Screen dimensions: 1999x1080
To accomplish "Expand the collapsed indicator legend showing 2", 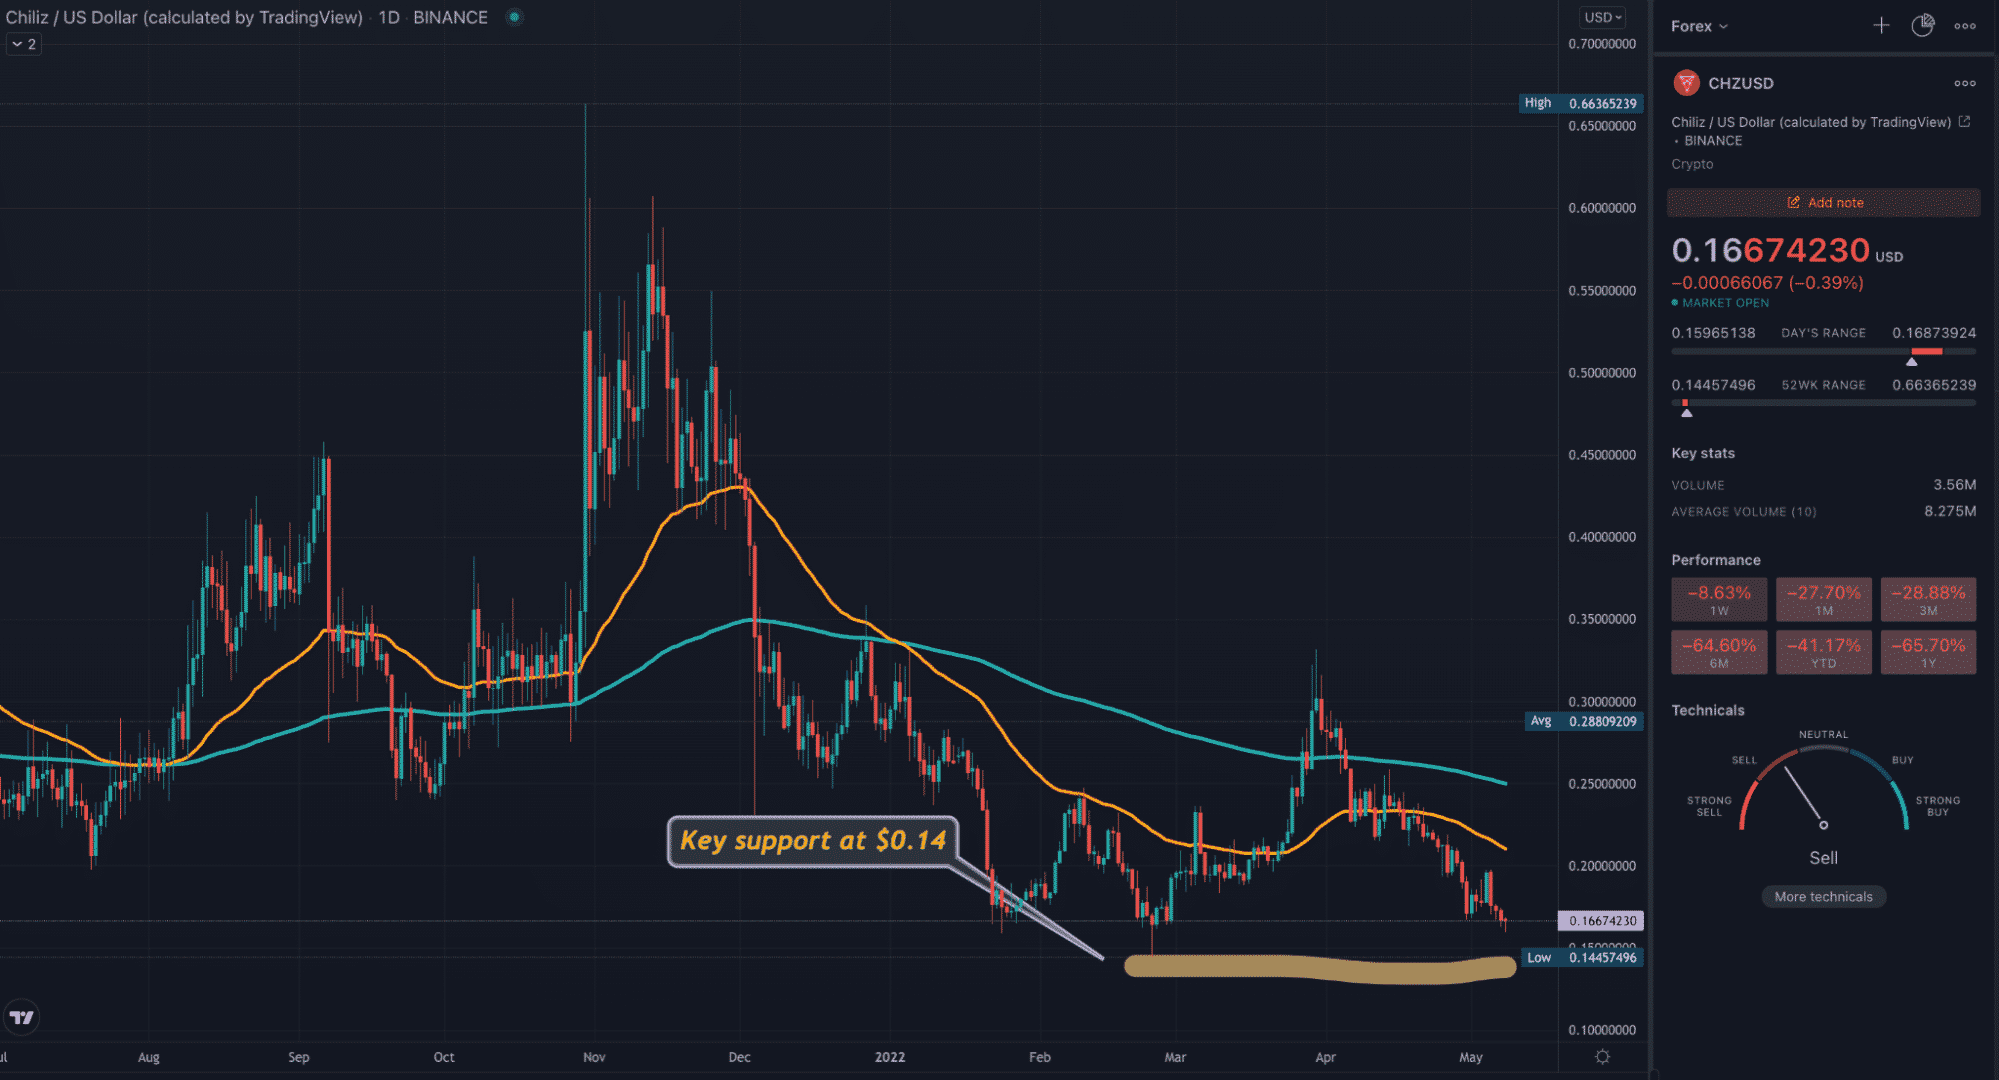I will click(24, 44).
